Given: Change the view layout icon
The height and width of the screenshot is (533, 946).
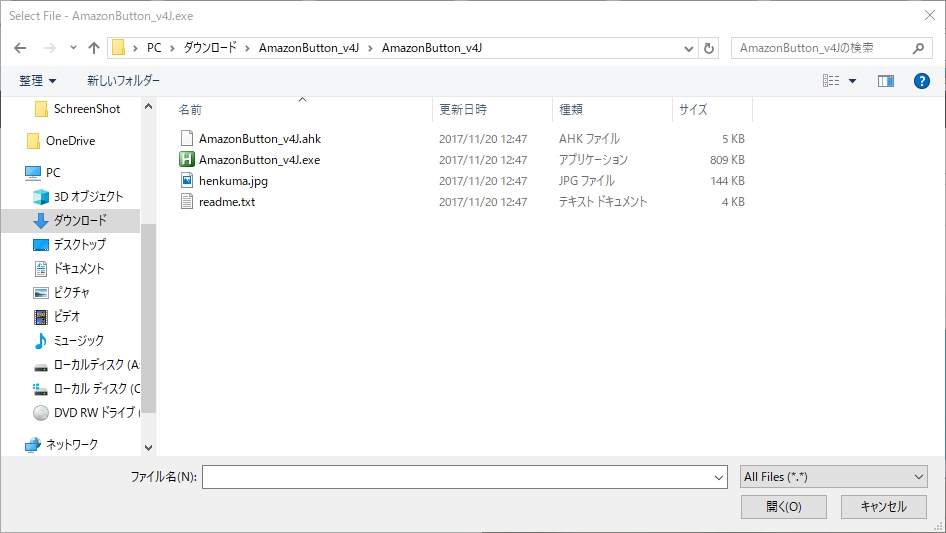Looking at the screenshot, I should pos(831,80).
